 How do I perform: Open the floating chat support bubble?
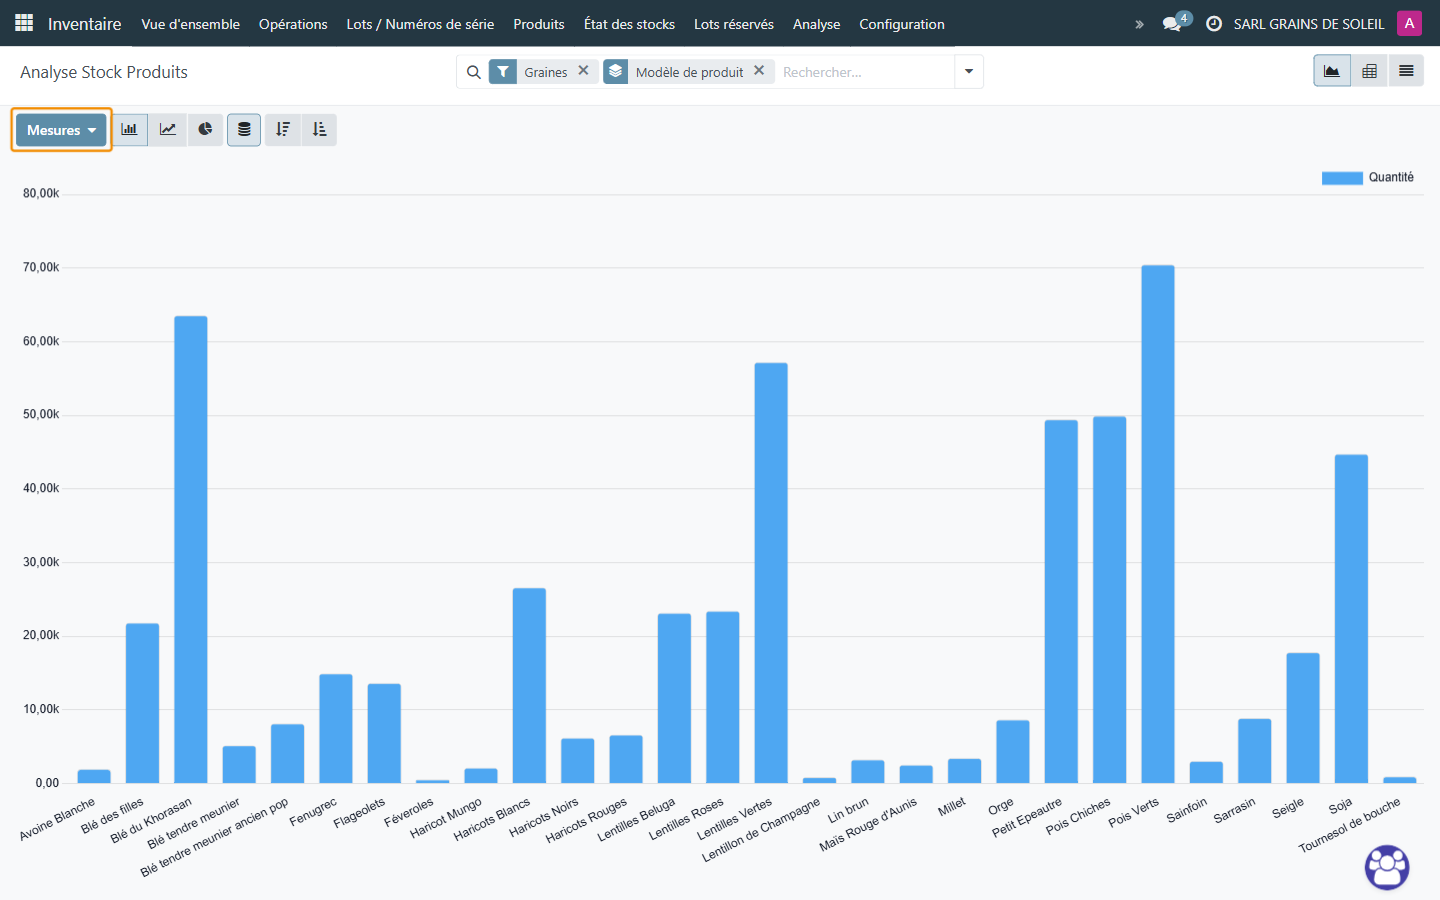1387,867
